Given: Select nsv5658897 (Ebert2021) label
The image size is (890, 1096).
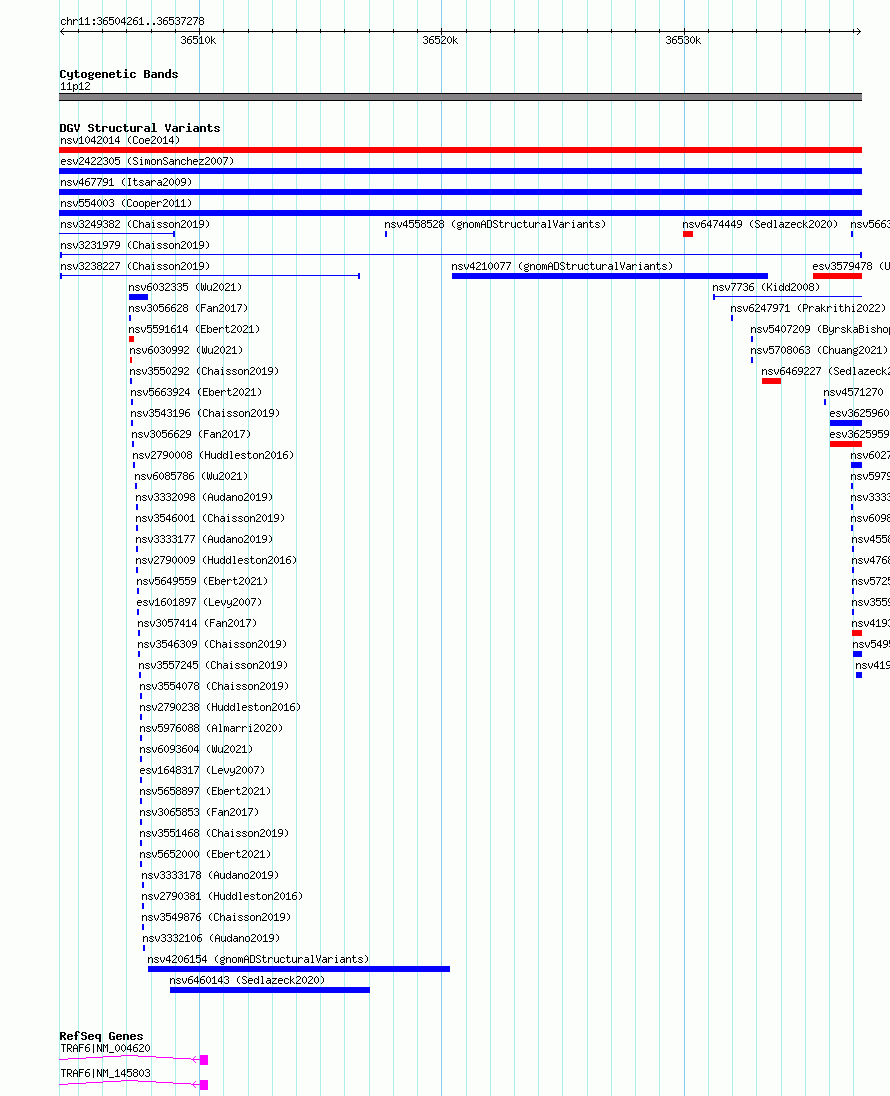Looking at the screenshot, I should click(x=206, y=790).
